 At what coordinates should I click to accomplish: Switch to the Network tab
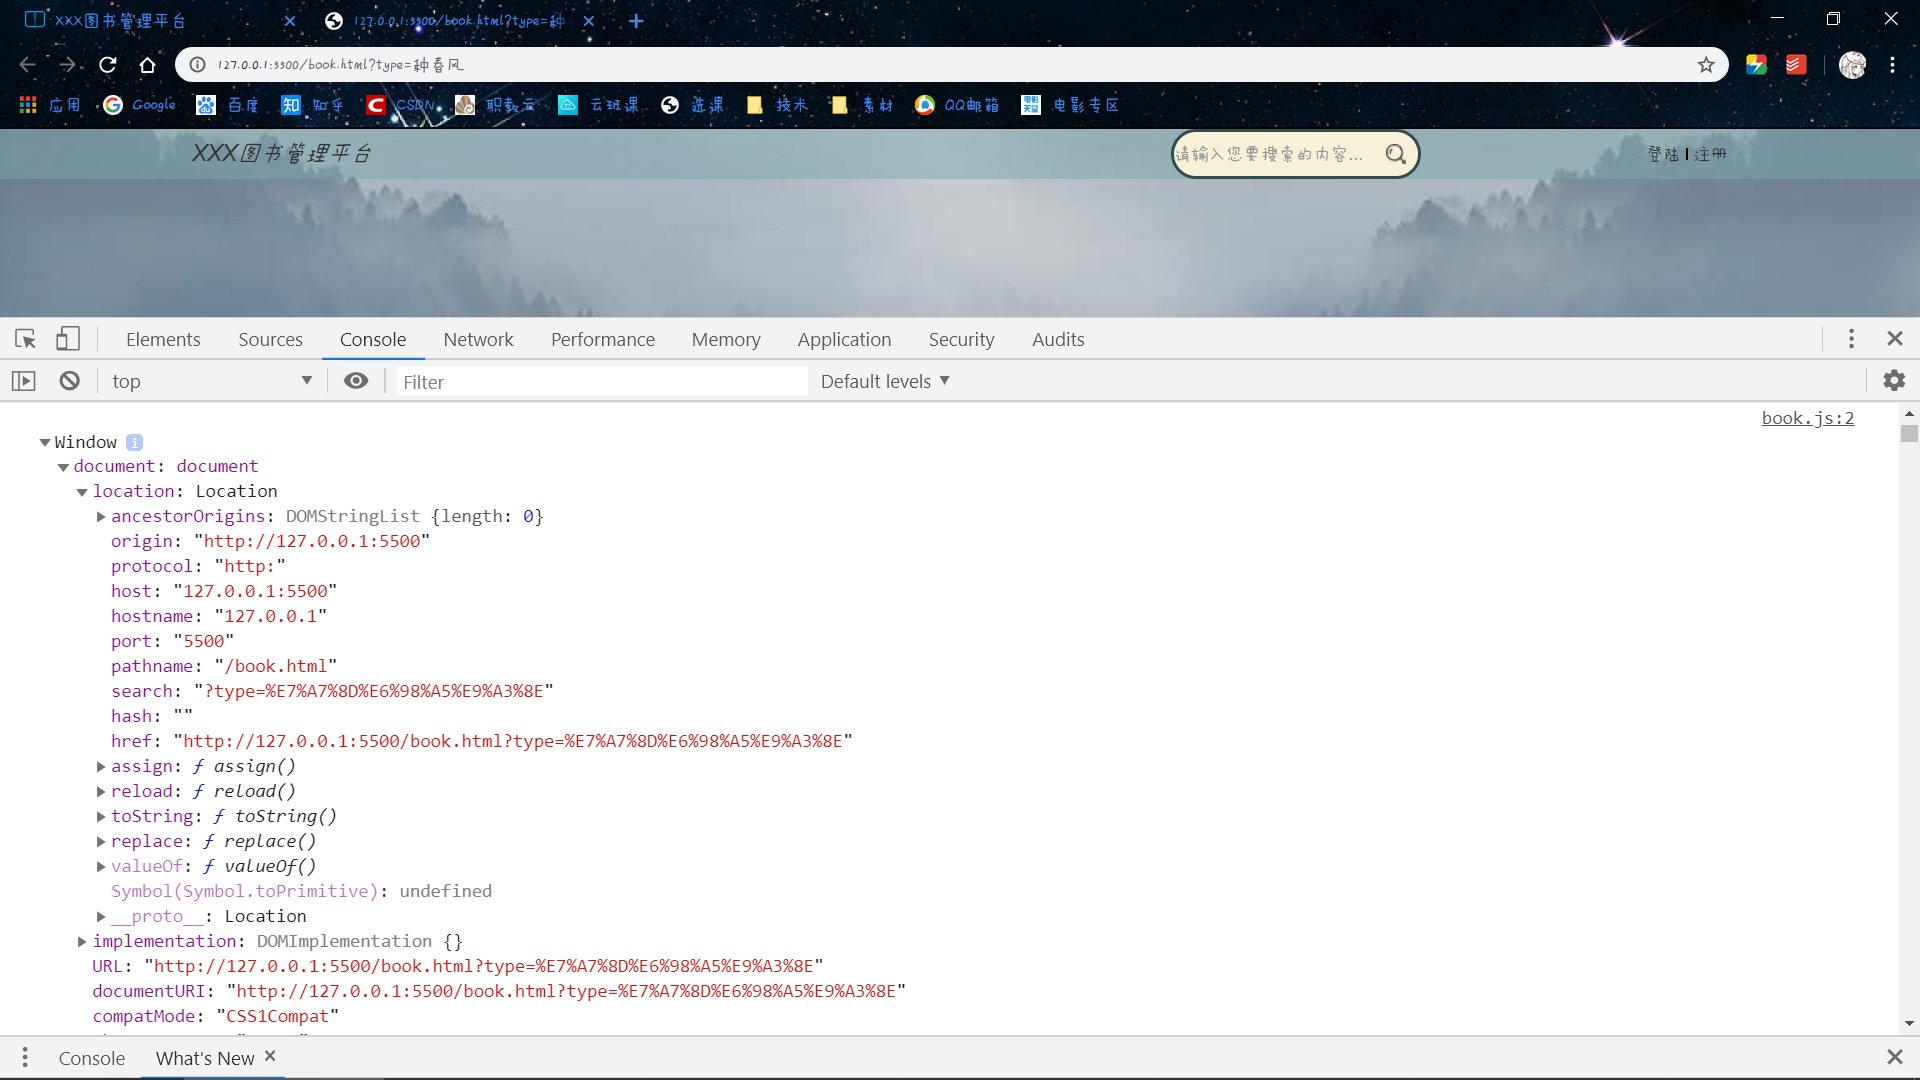pyautogui.click(x=478, y=340)
